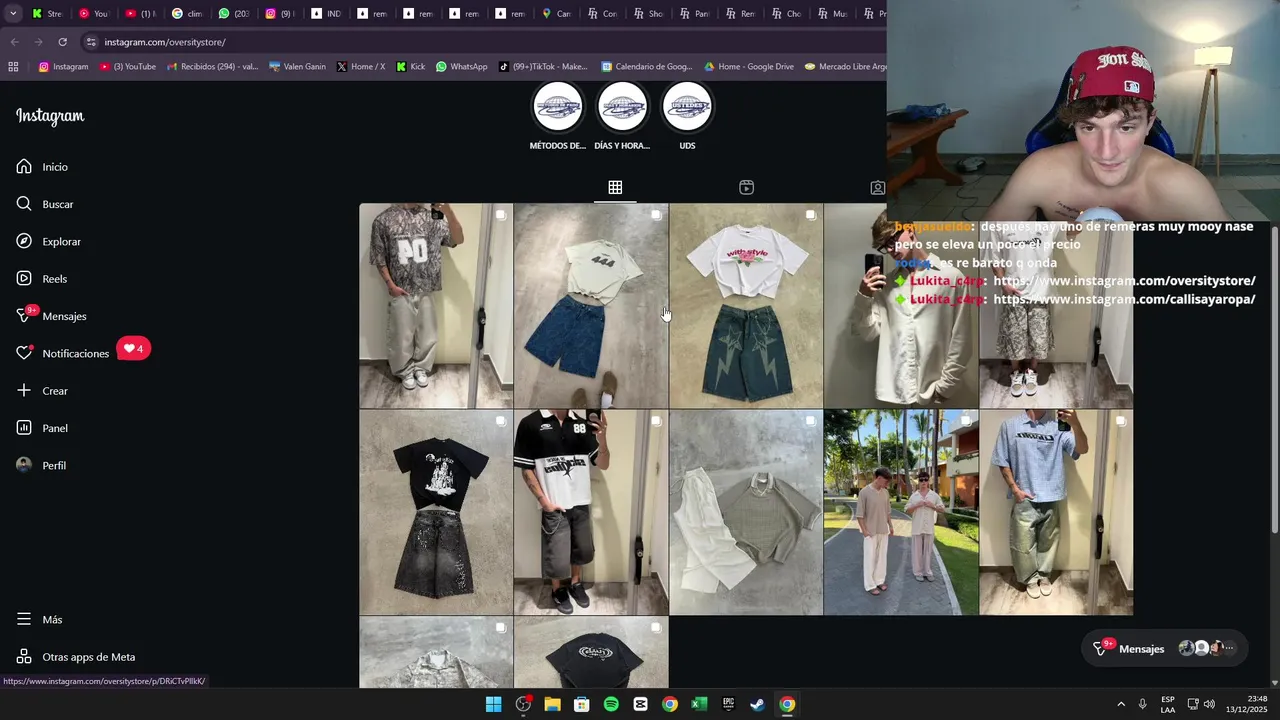Open the site info icon in address bar
Viewport: 1280px width, 720px height.
click(x=91, y=42)
